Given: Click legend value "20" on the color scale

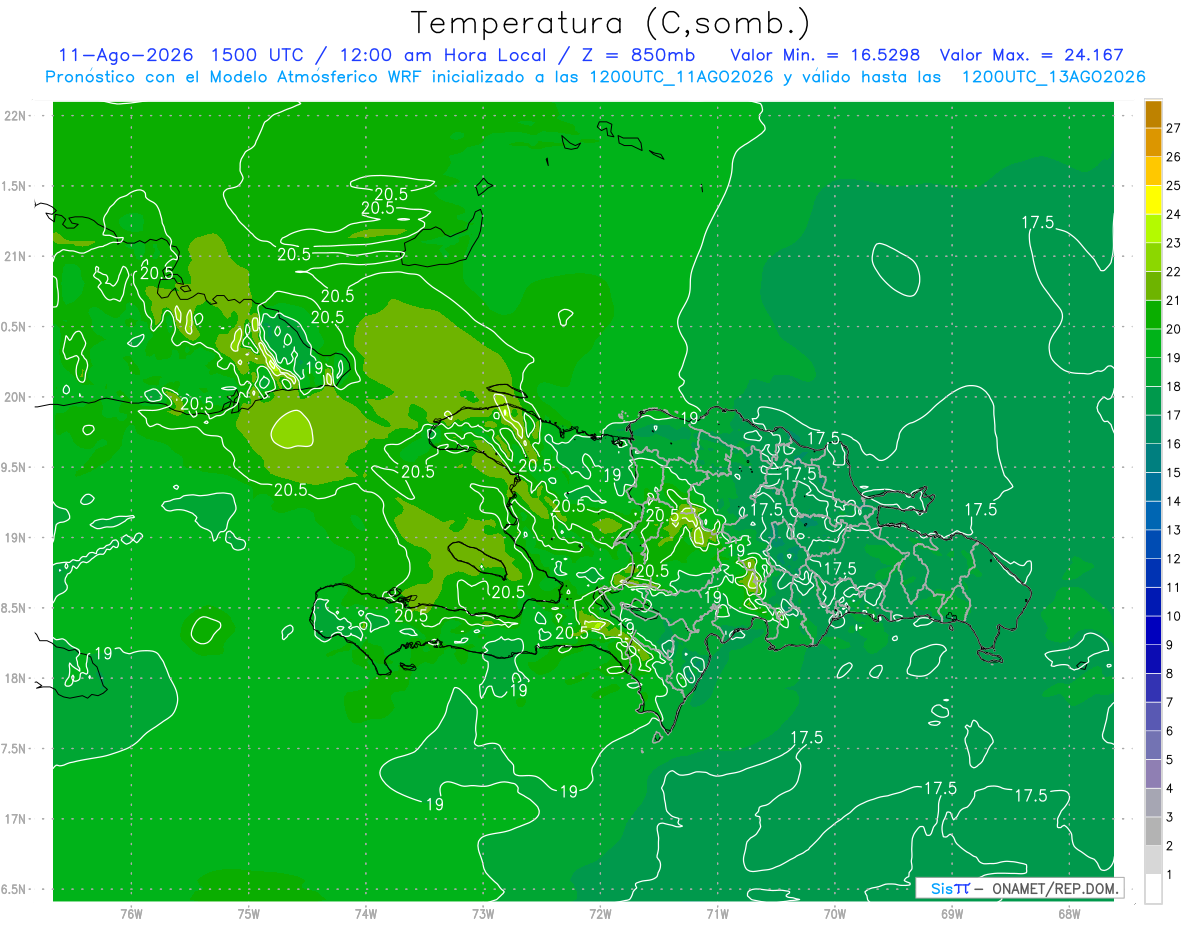Looking at the screenshot, I should click(1174, 329).
